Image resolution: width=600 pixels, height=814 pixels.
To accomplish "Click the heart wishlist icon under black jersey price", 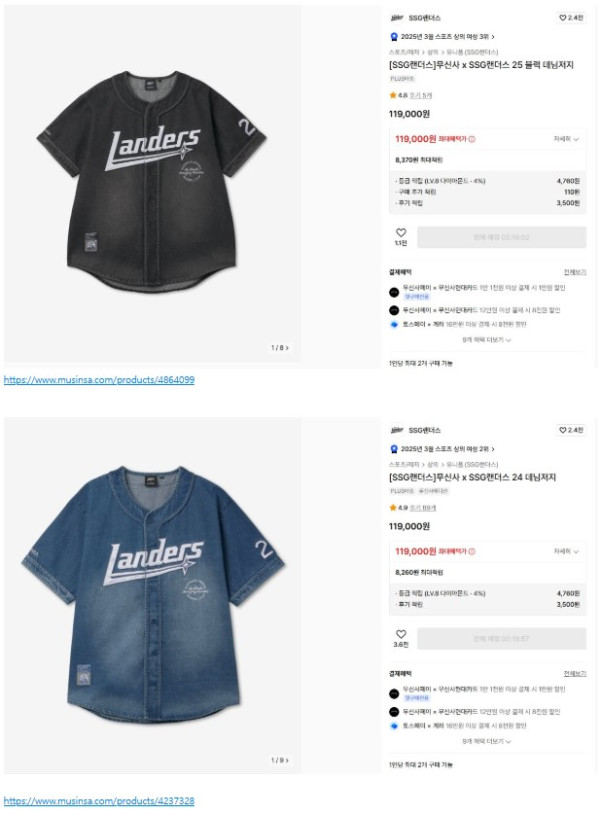I will pos(401,233).
